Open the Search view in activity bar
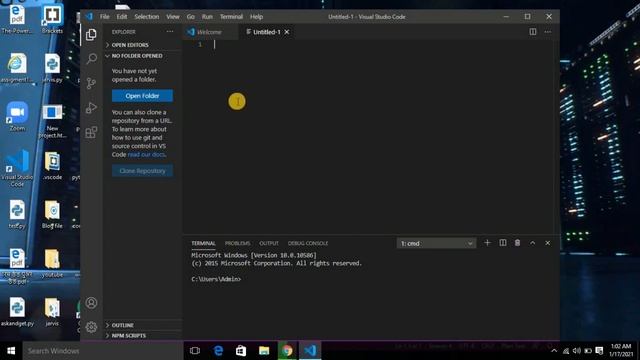Screen dimensions: 640x360 pyautogui.click(x=91, y=59)
